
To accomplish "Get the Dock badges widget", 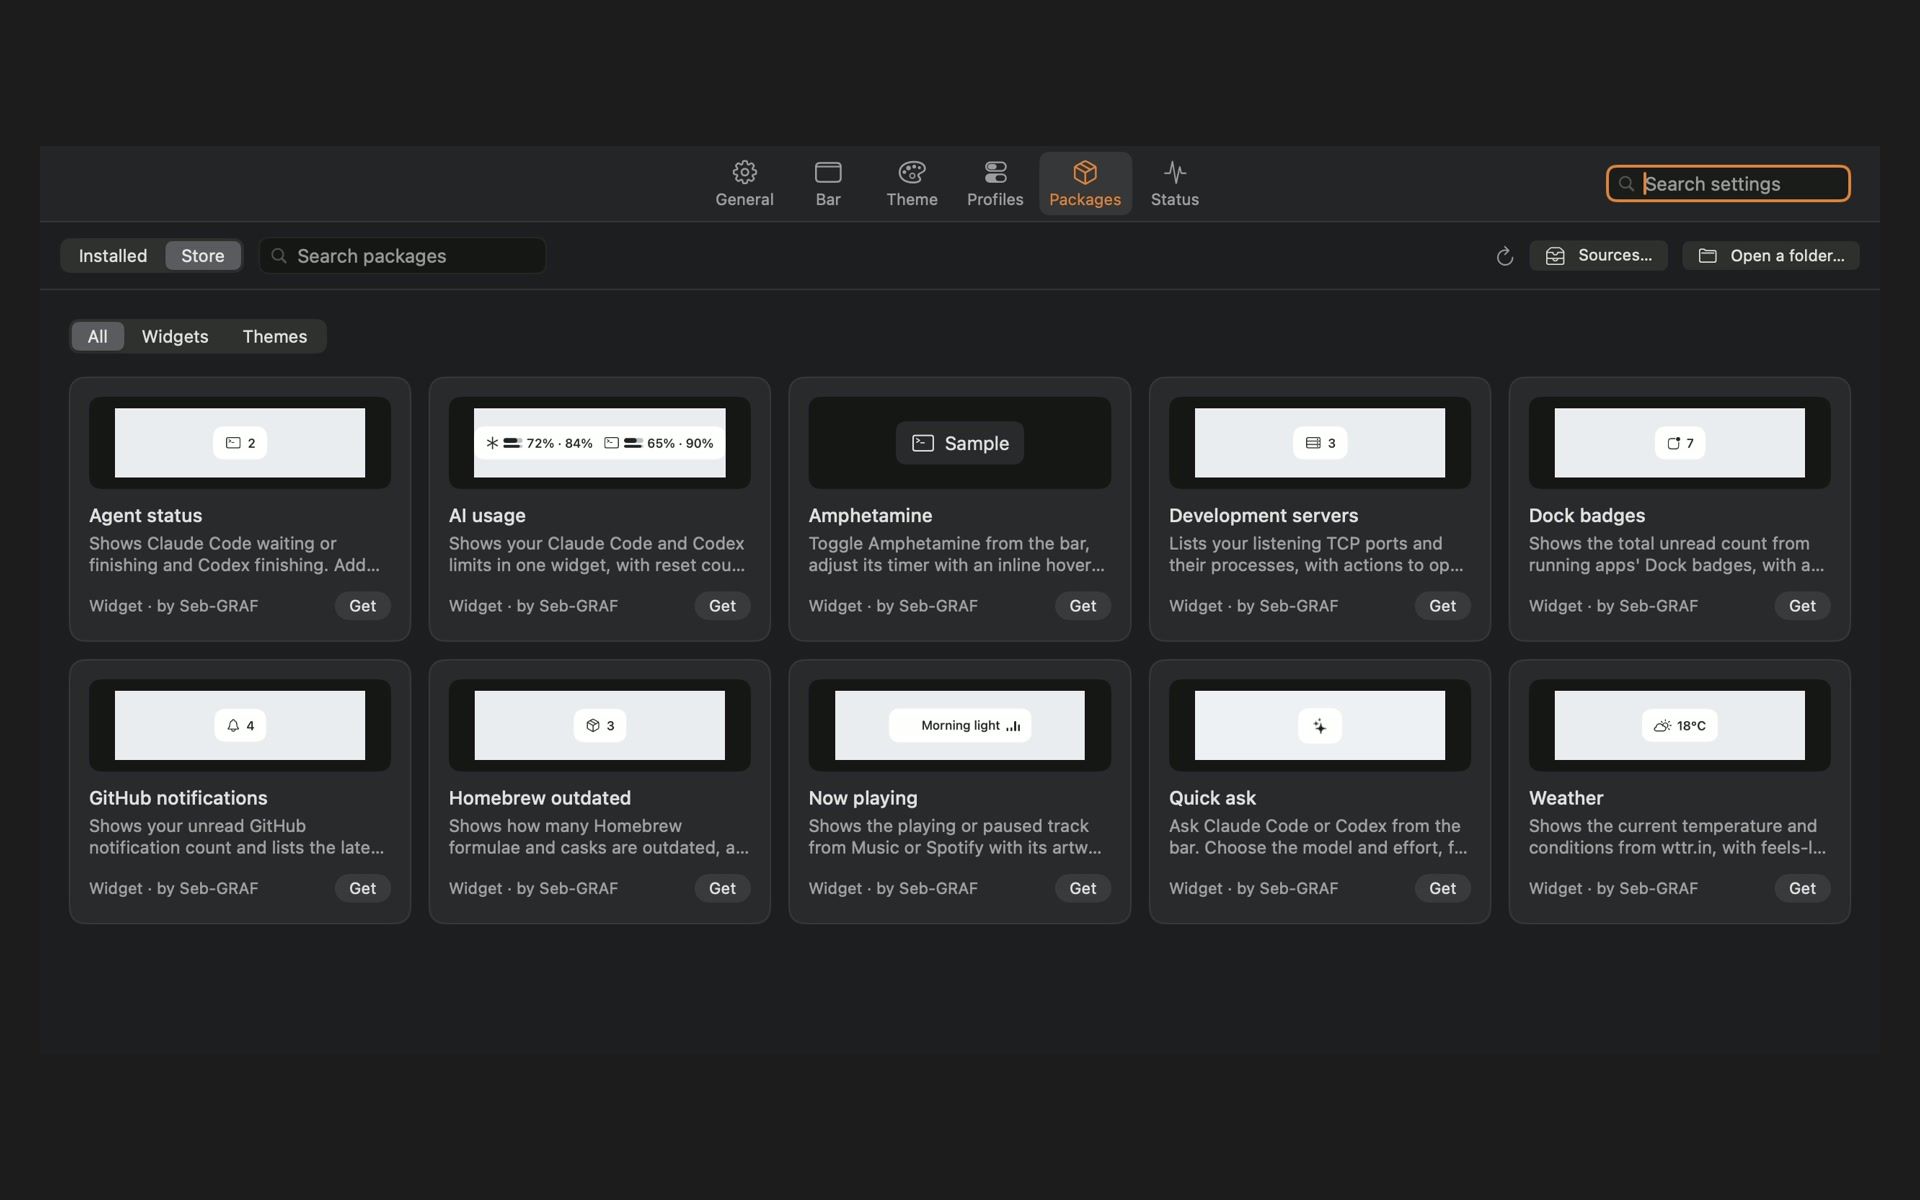I will click(1802, 606).
